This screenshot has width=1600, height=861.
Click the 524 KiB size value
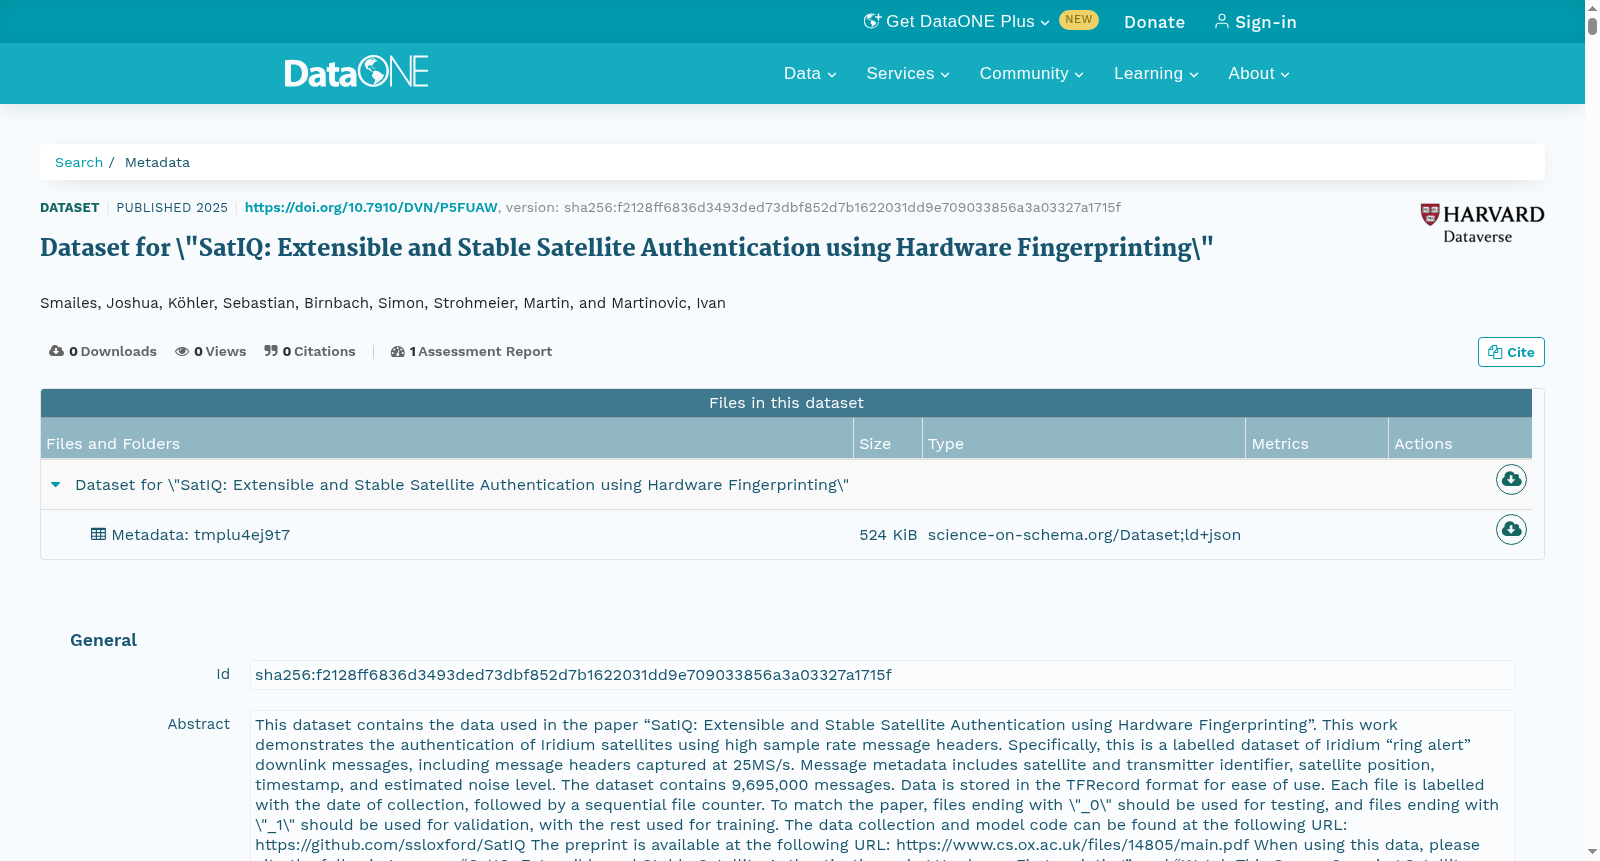[888, 535]
